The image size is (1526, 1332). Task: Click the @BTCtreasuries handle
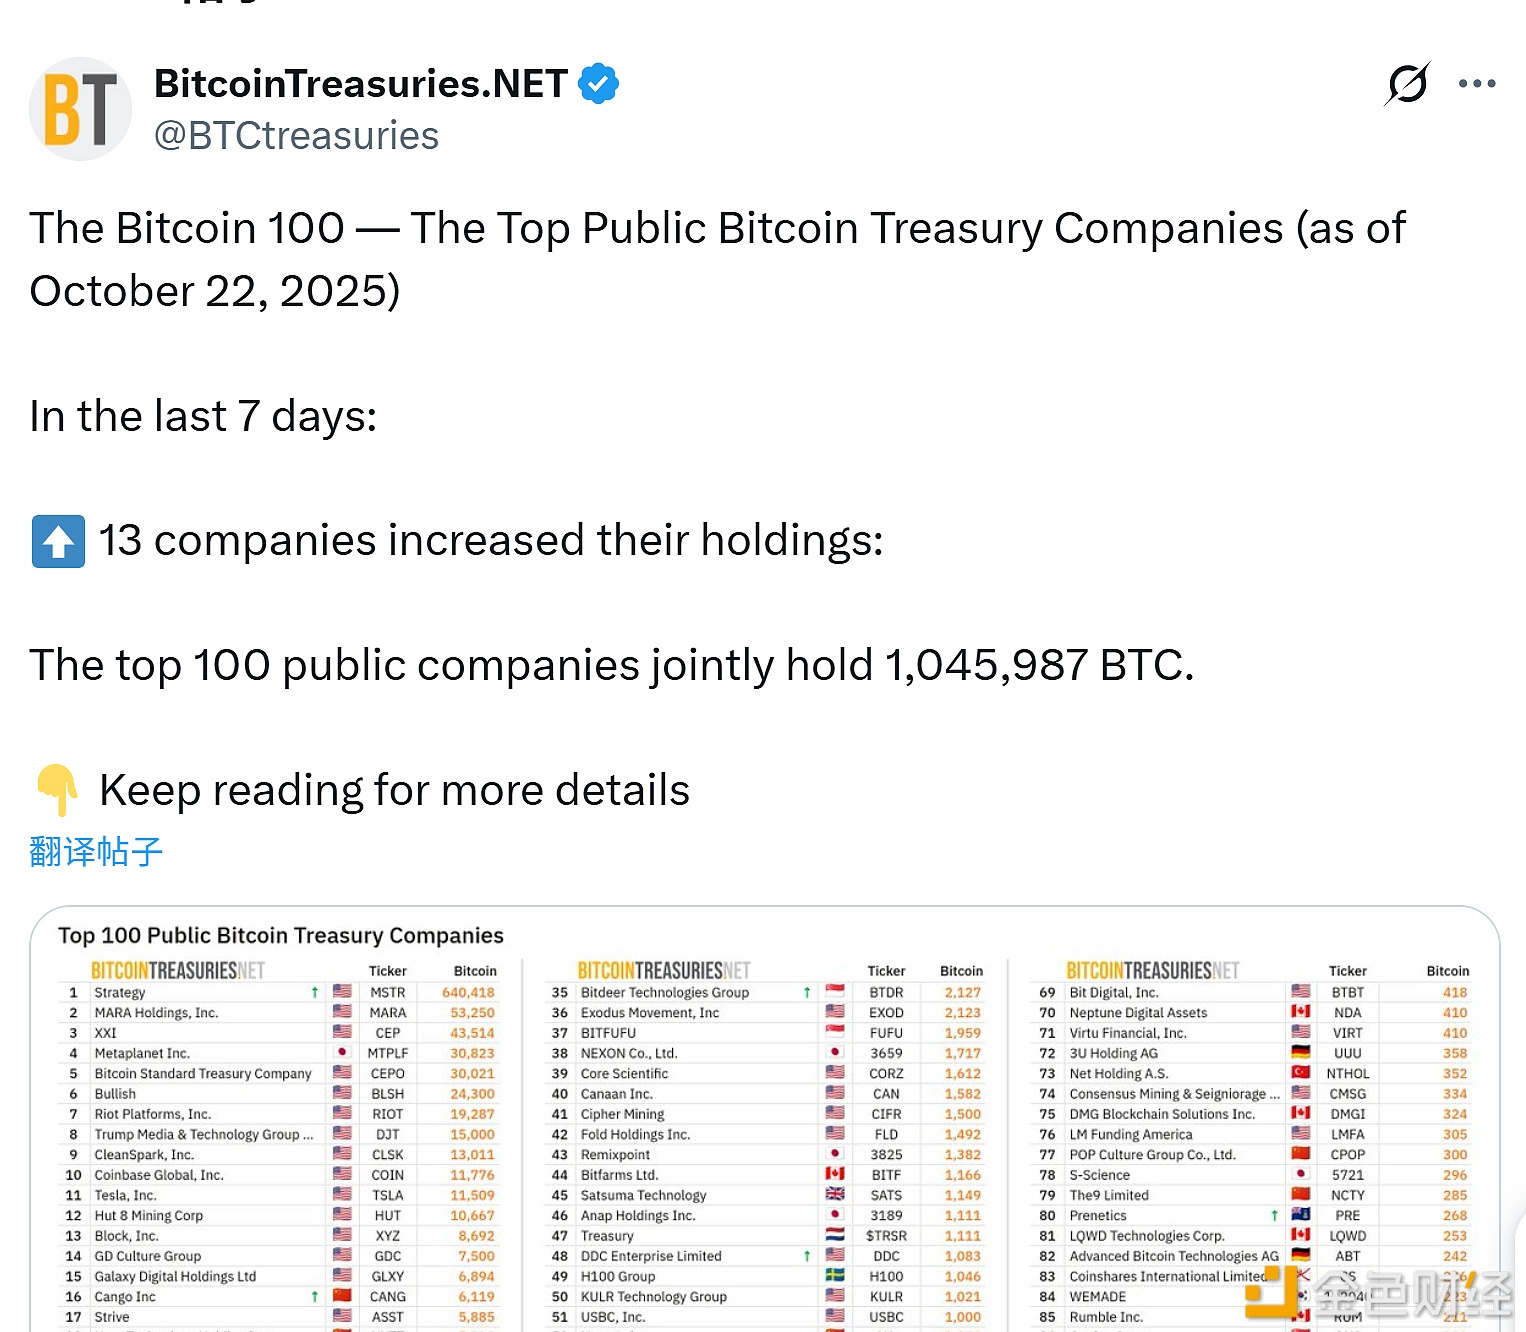click(297, 136)
